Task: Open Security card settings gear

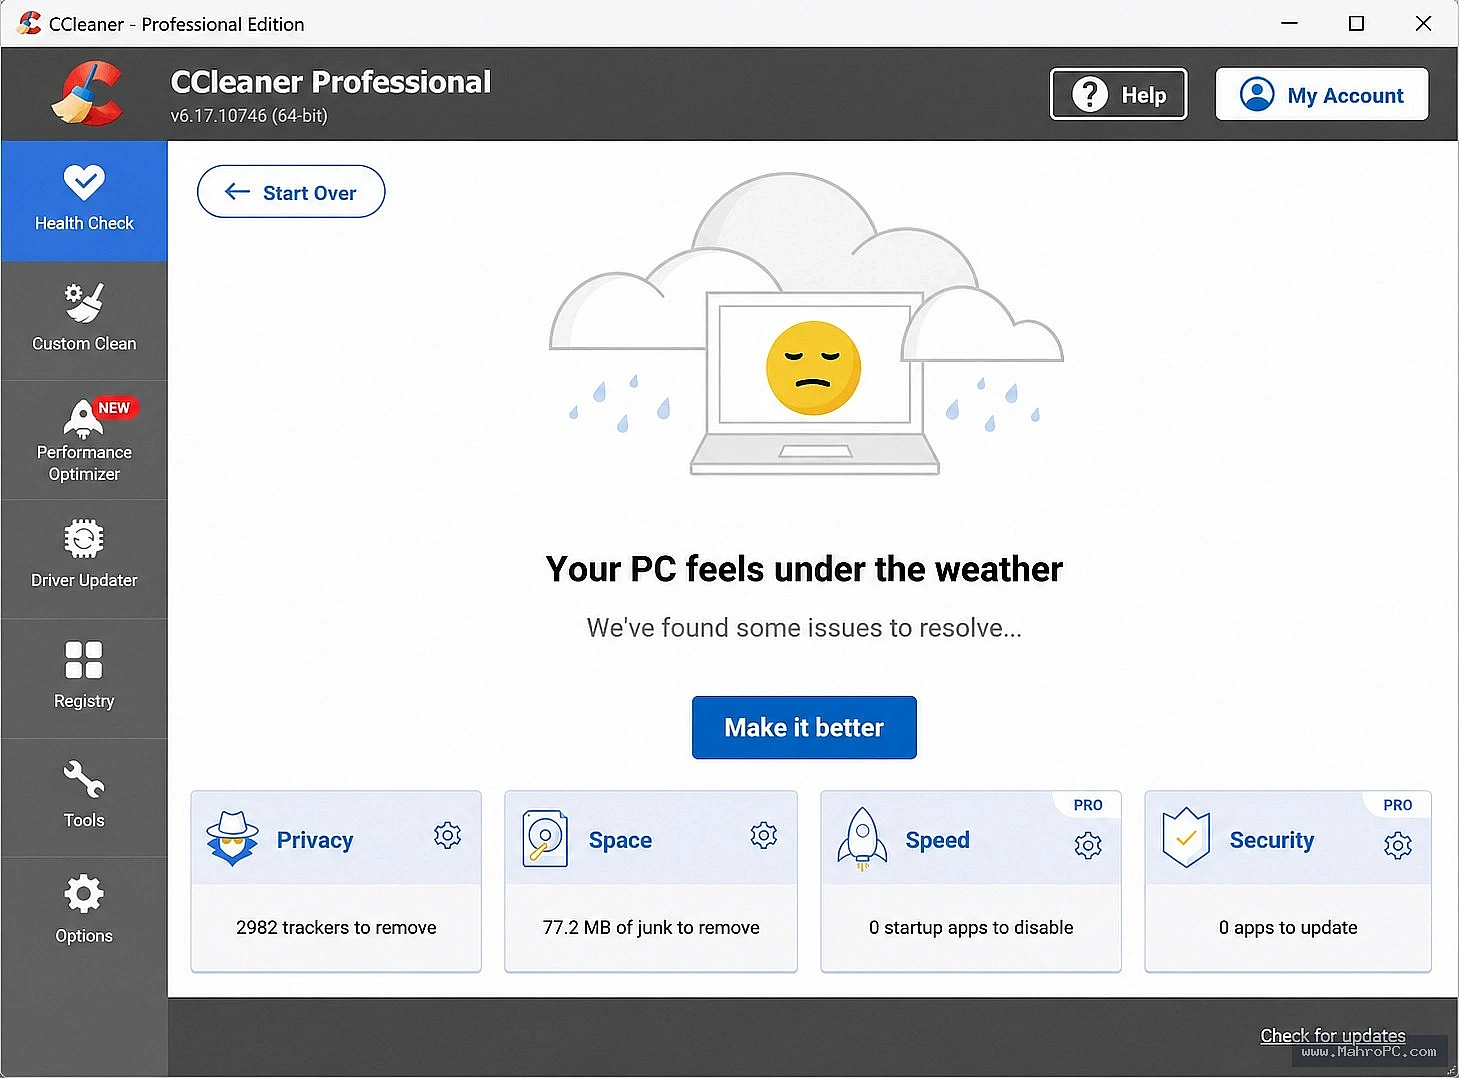Action: [1398, 845]
